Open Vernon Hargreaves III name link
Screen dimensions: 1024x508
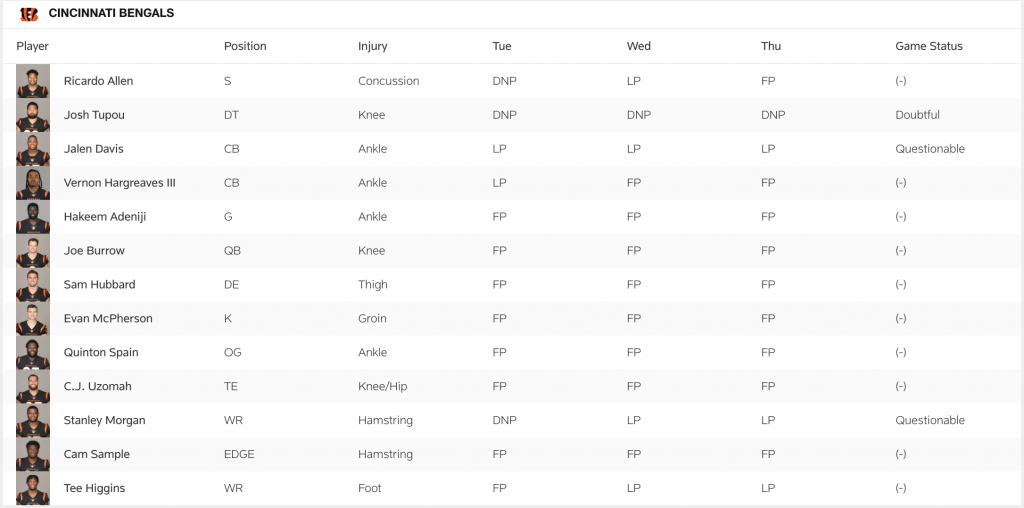pos(119,183)
